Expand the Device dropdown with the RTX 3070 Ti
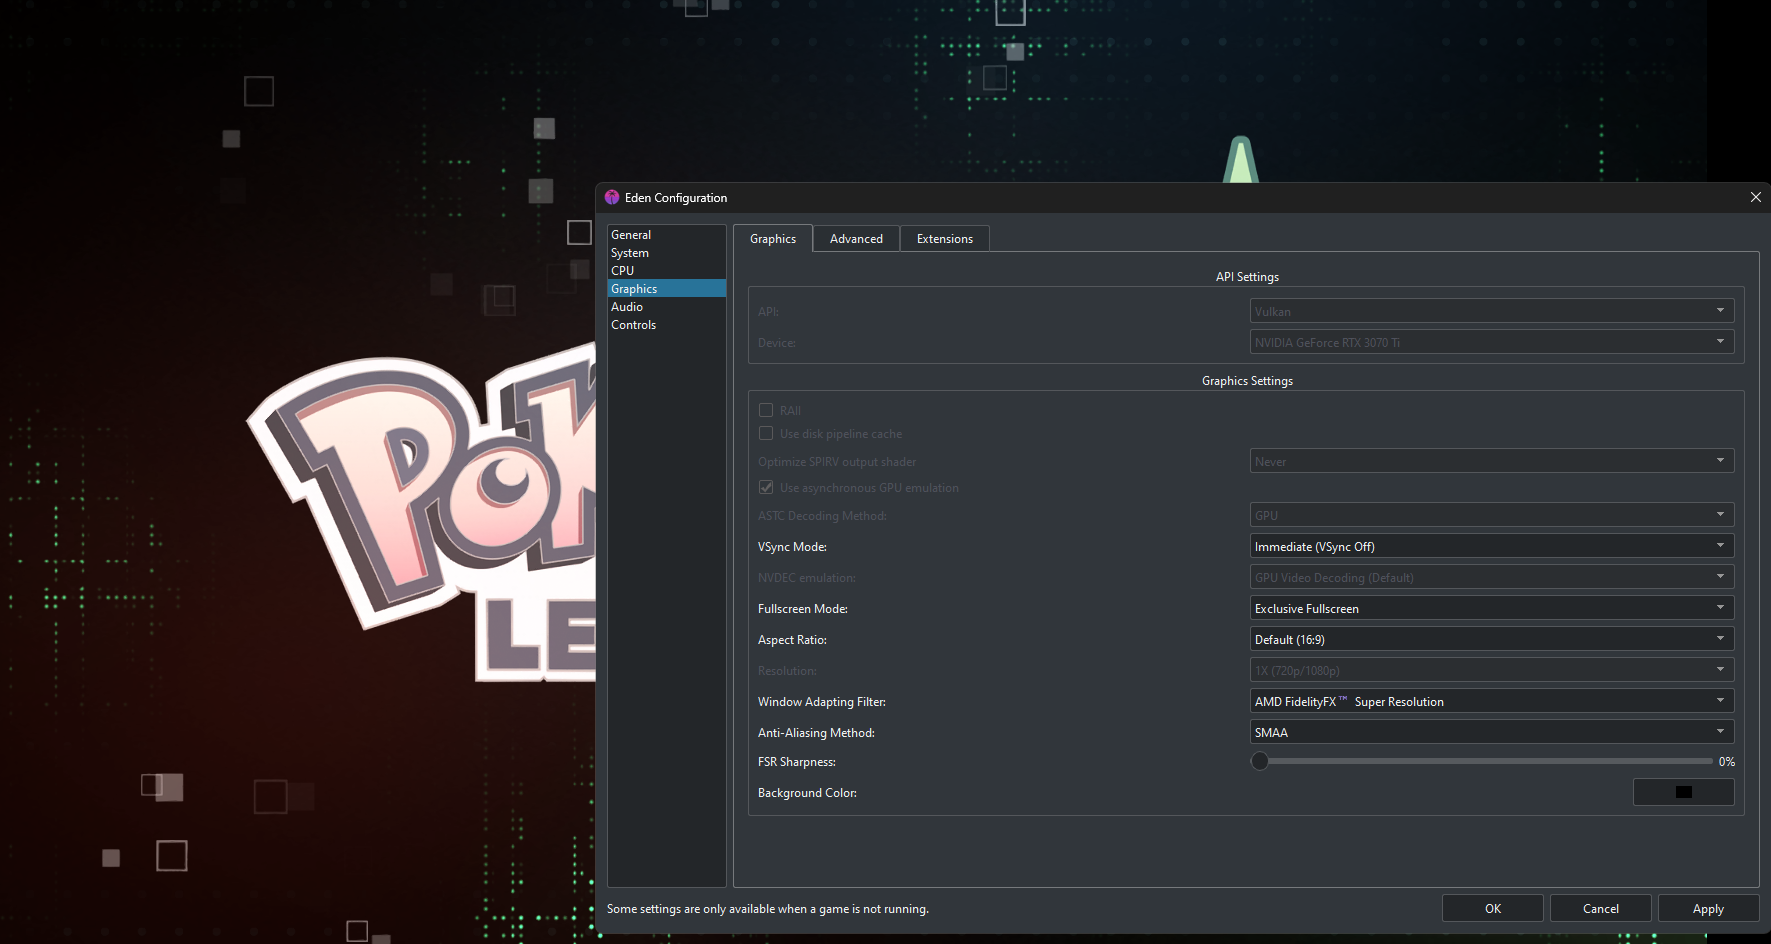Viewport: 1771px width, 944px height. pos(1491,342)
